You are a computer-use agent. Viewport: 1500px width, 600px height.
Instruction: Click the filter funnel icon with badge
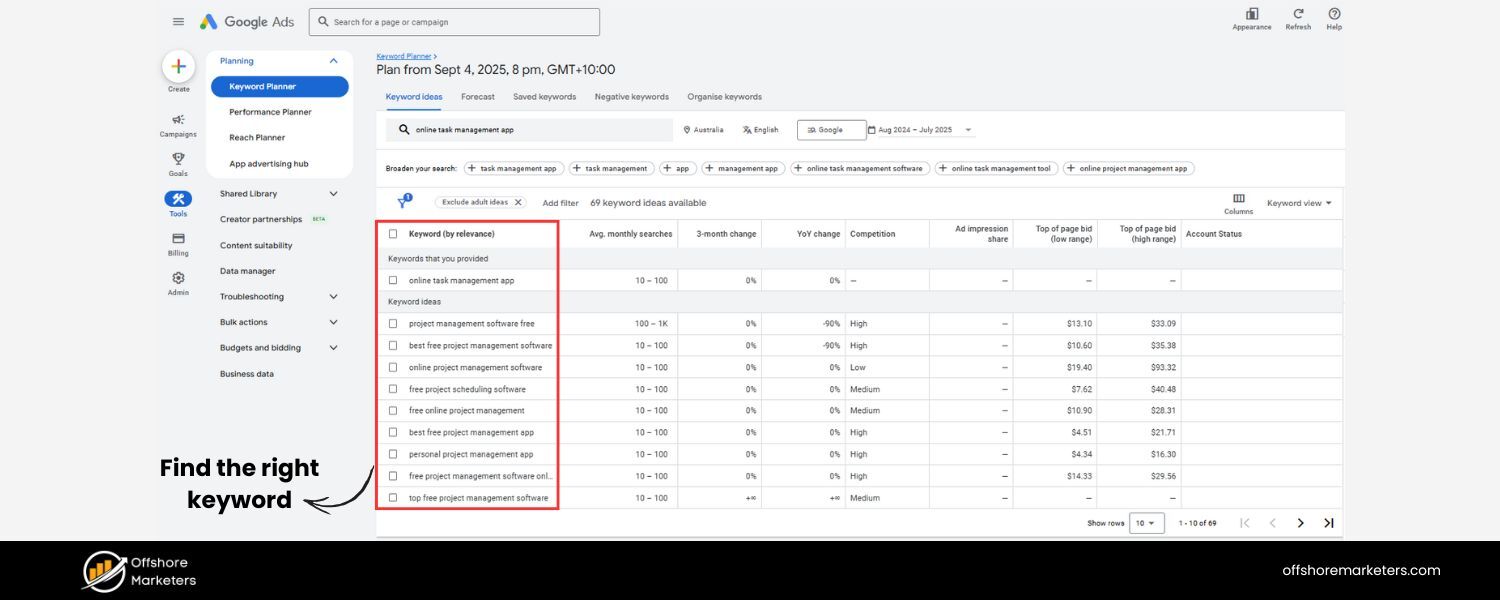pyautogui.click(x=403, y=201)
